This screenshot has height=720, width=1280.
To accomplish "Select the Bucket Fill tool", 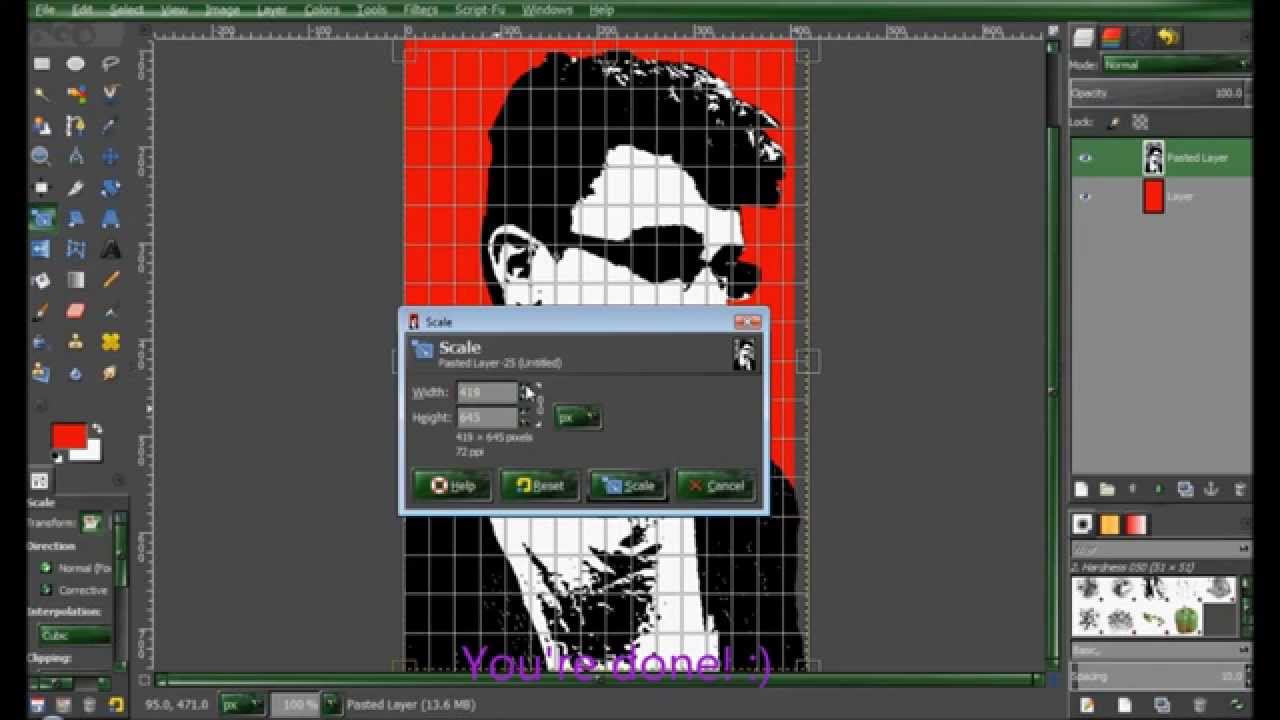I will coord(42,281).
